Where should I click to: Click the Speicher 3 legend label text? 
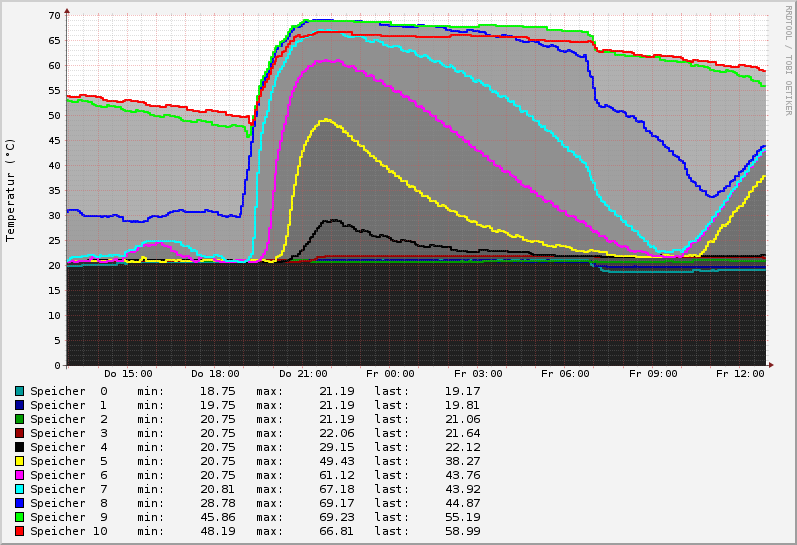[68, 433]
